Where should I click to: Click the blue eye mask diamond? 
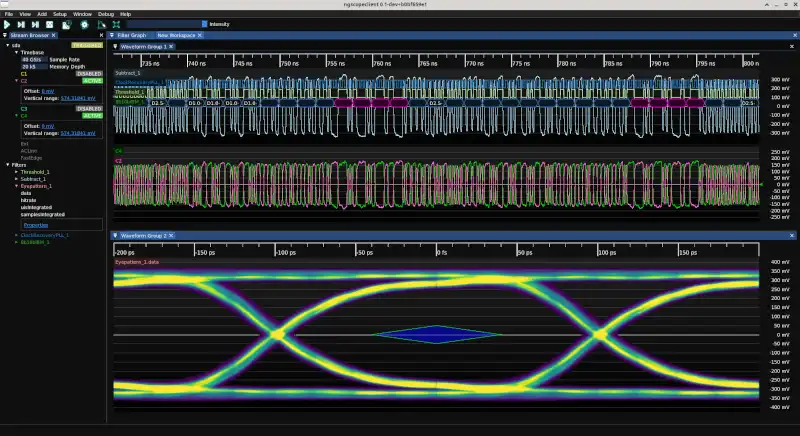coord(437,335)
